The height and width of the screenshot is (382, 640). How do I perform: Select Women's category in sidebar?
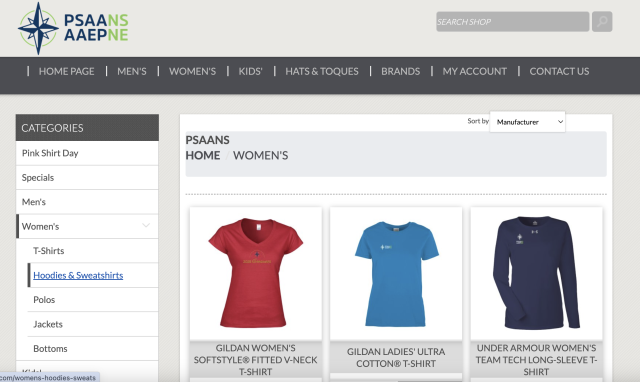coord(87,227)
